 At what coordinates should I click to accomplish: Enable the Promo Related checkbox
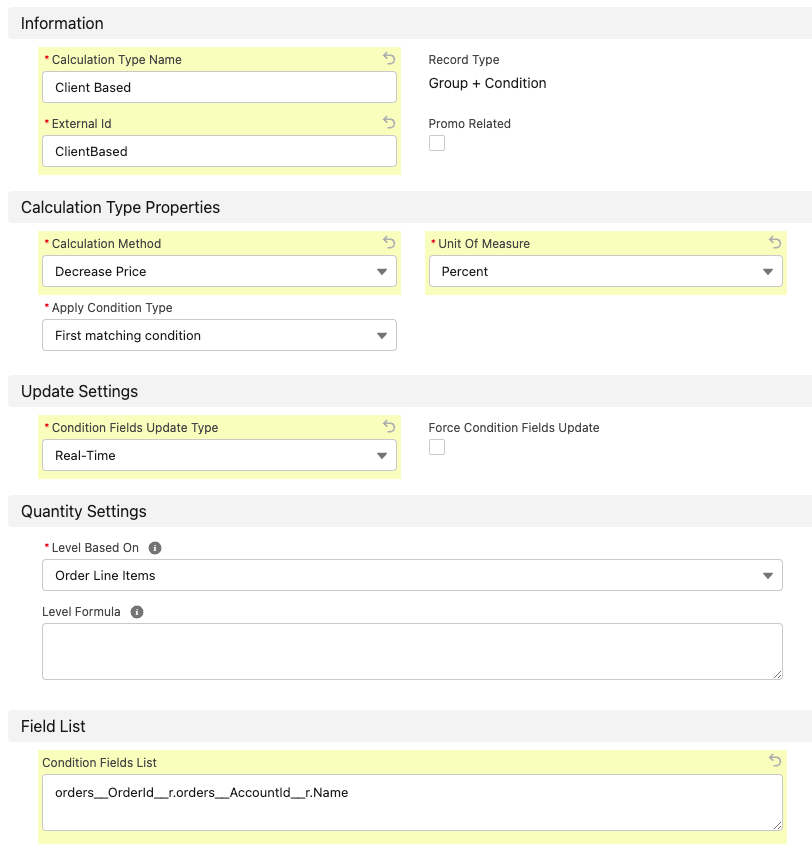436,143
